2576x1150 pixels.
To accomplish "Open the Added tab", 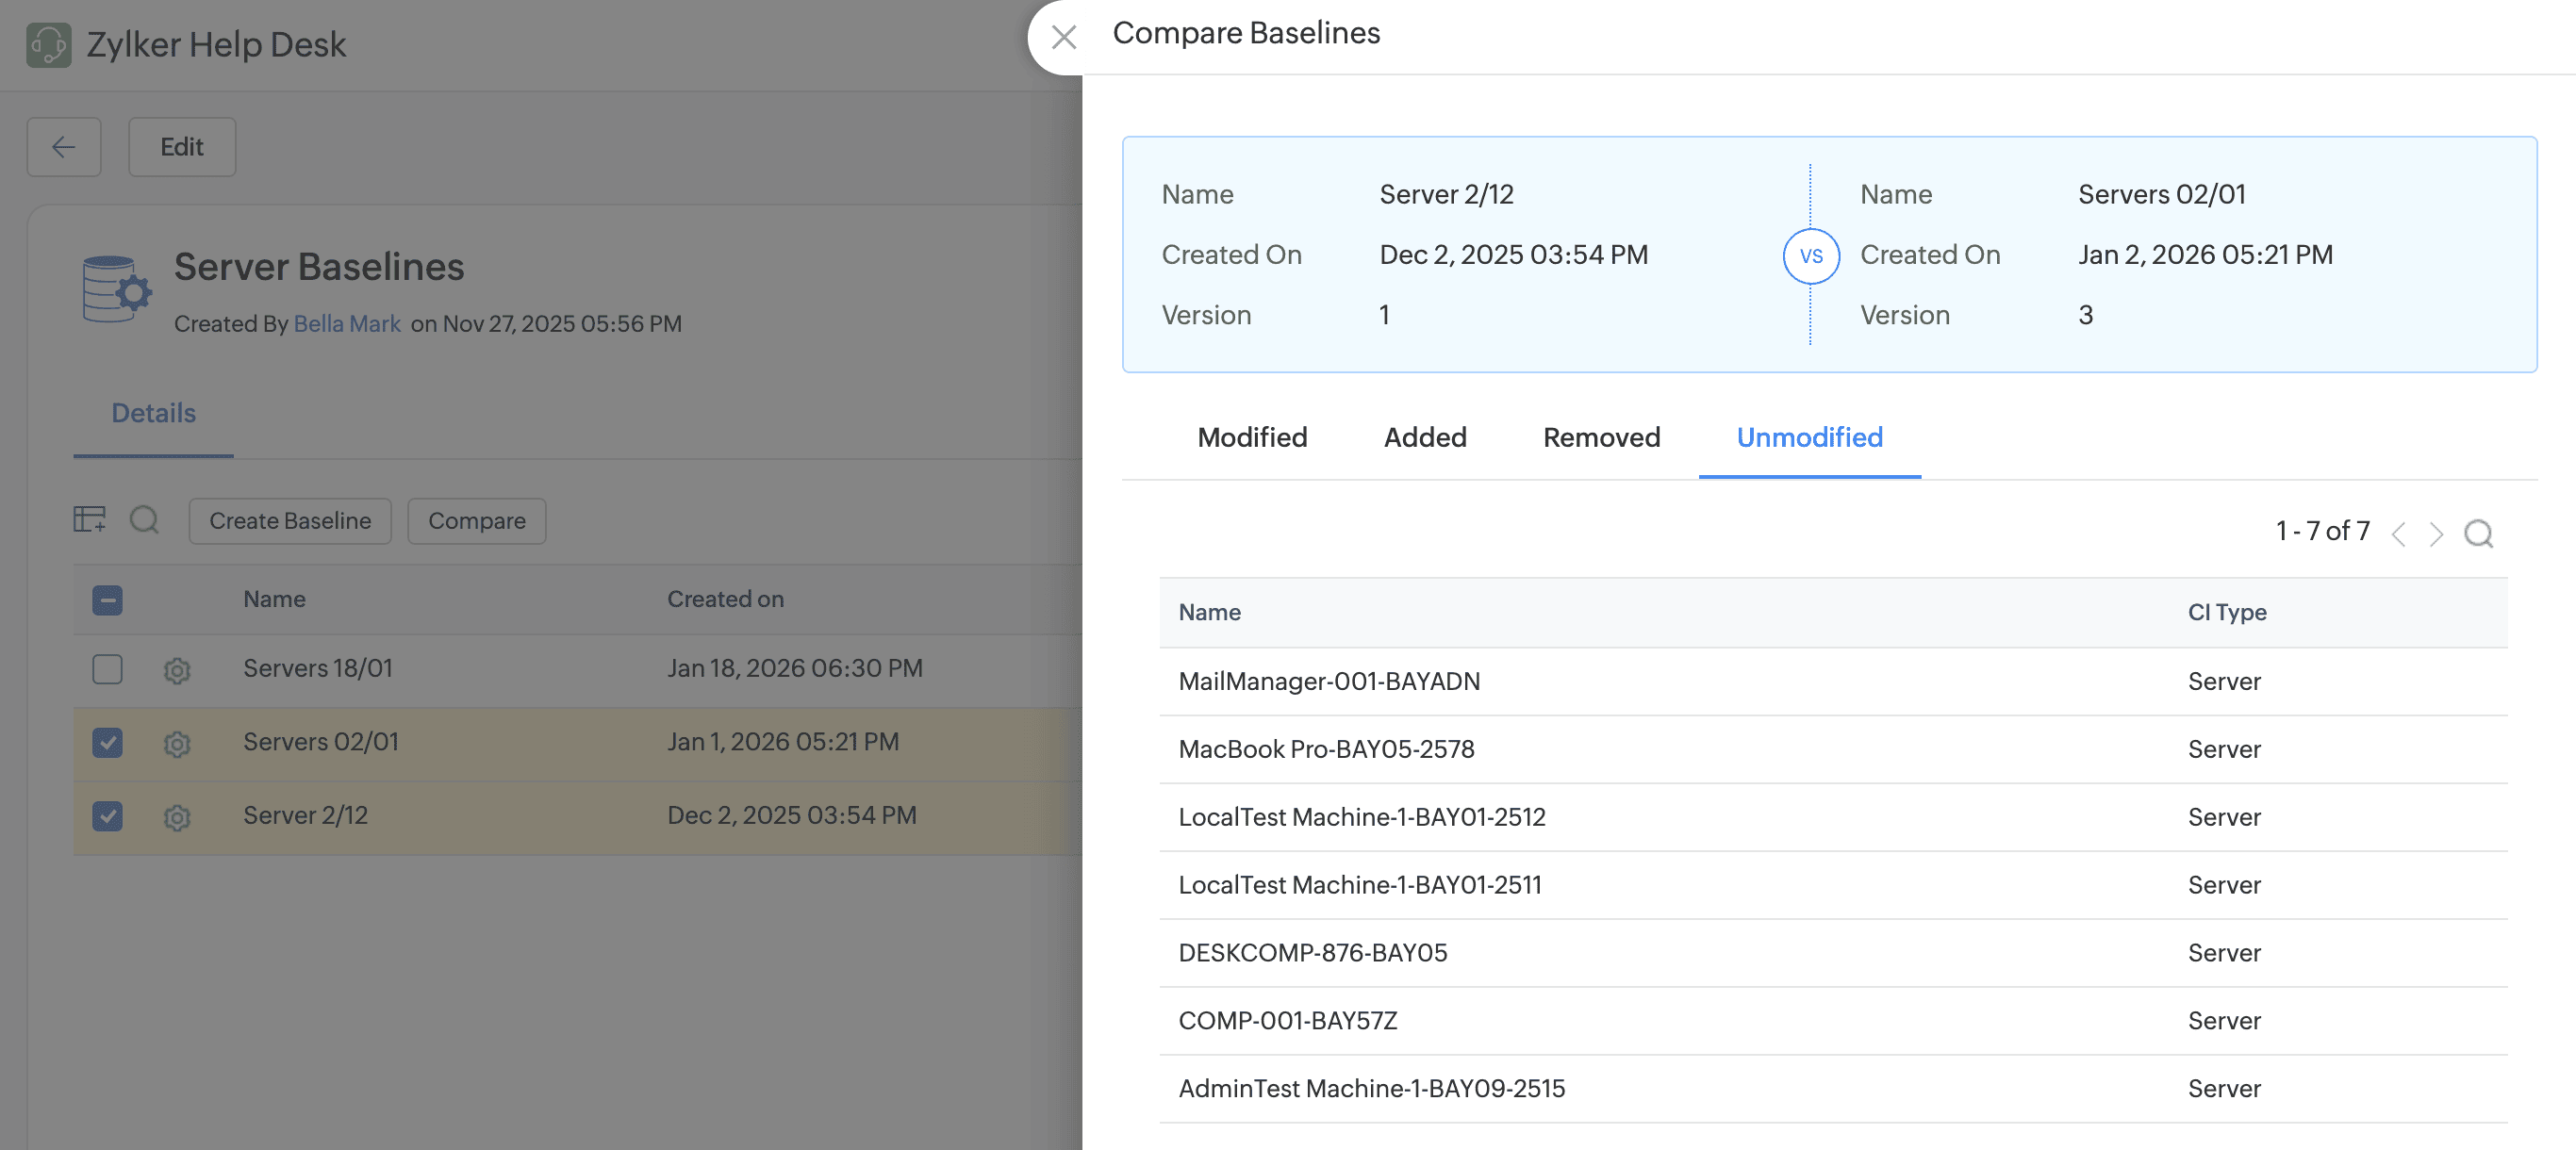I will coord(1424,437).
